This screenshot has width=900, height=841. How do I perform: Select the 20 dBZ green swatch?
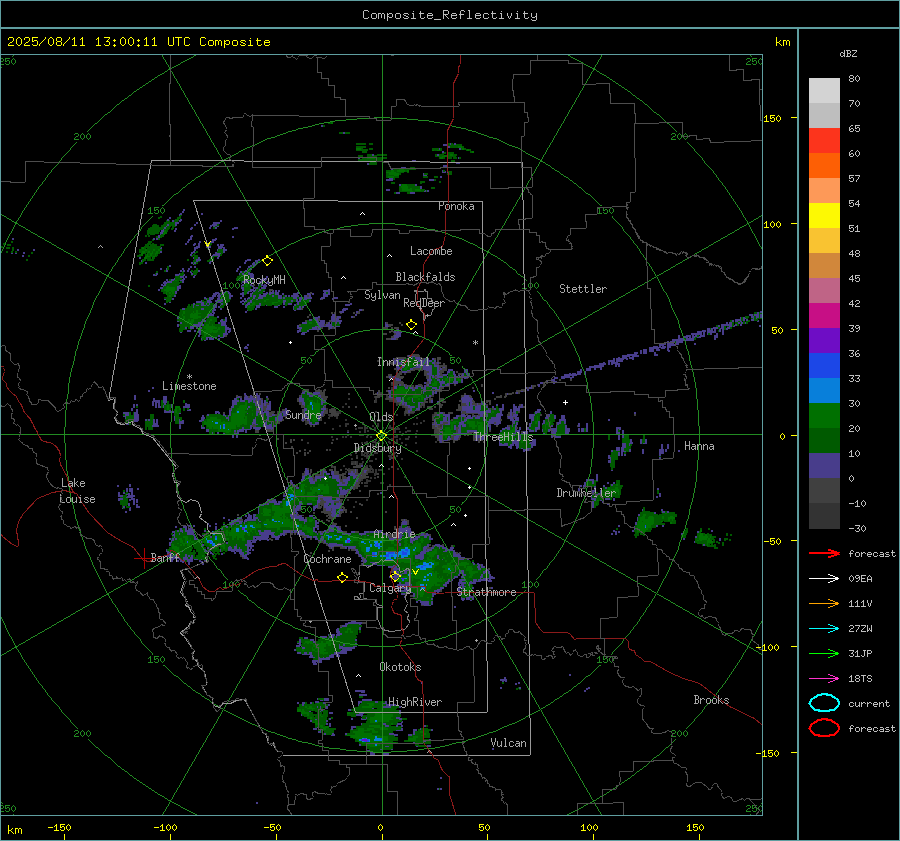(824, 416)
